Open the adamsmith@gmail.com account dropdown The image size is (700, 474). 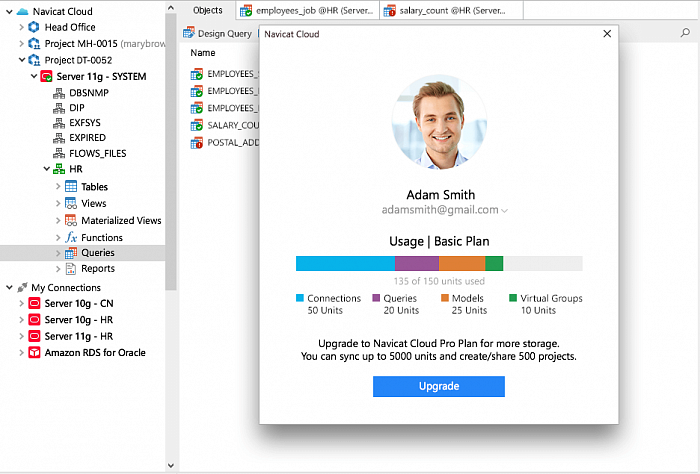coord(505,211)
